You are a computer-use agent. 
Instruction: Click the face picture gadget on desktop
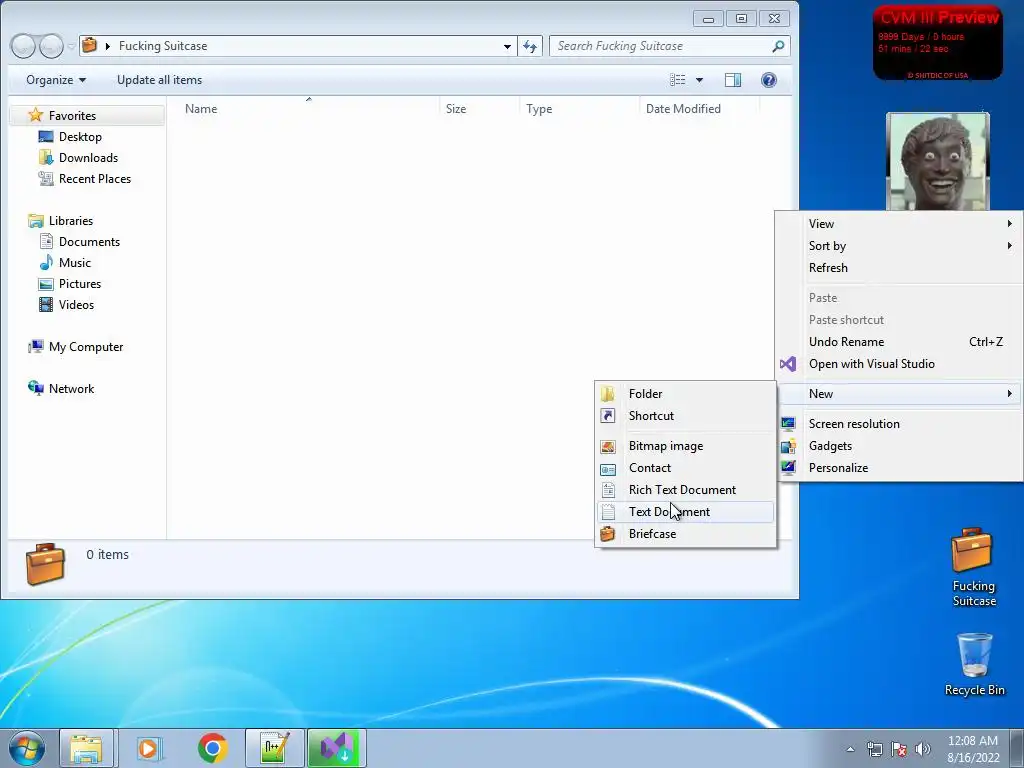tap(938, 161)
